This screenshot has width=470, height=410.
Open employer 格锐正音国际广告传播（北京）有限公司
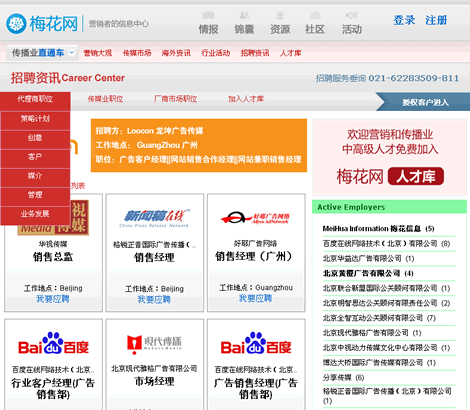[387, 395]
